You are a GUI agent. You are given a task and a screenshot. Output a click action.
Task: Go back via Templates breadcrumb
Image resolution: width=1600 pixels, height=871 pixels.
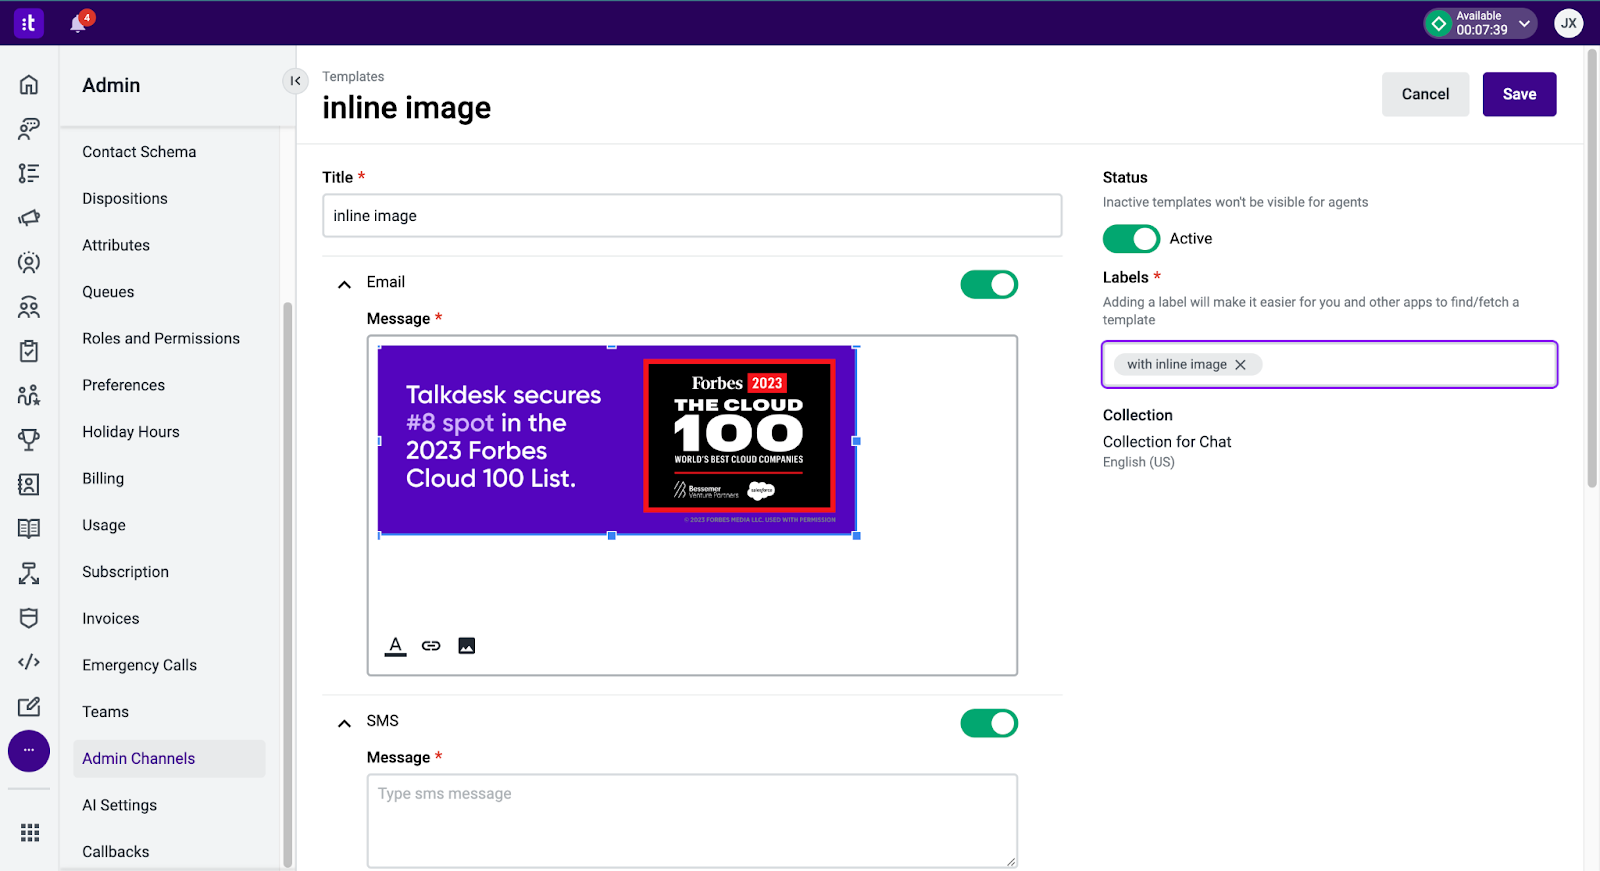point(353,77)
